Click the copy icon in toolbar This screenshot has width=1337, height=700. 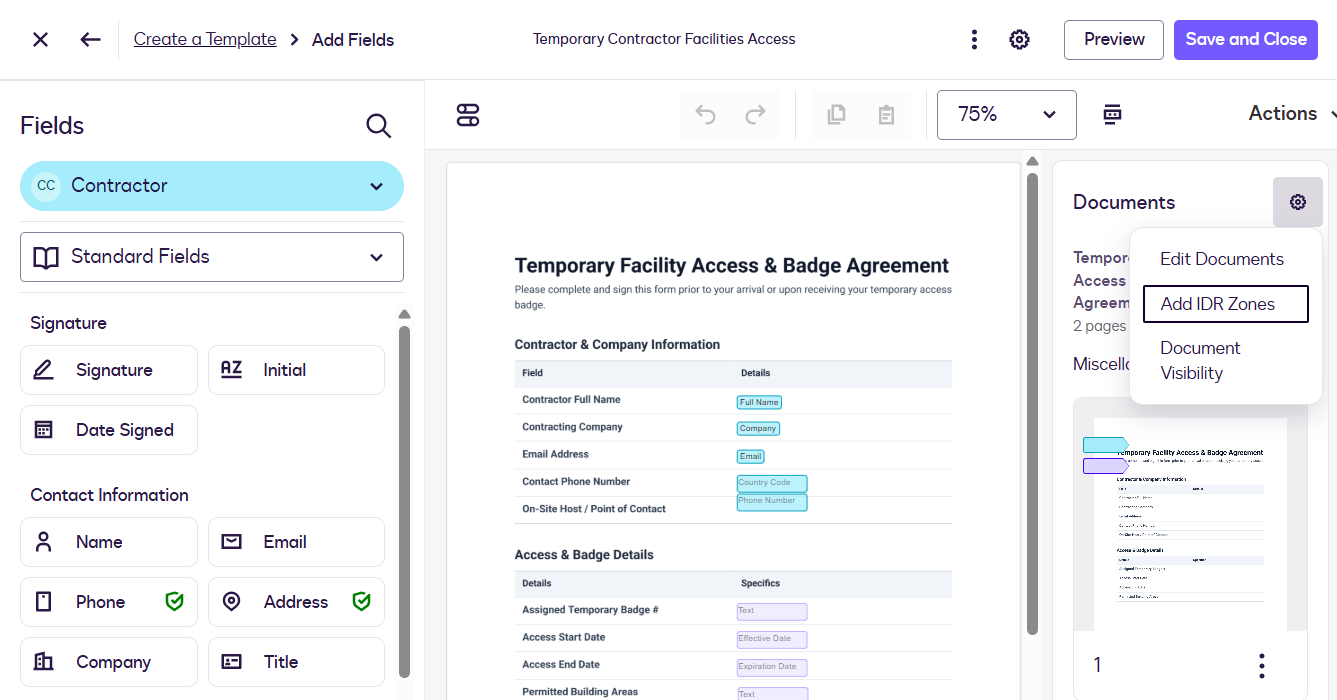(836, 114)
